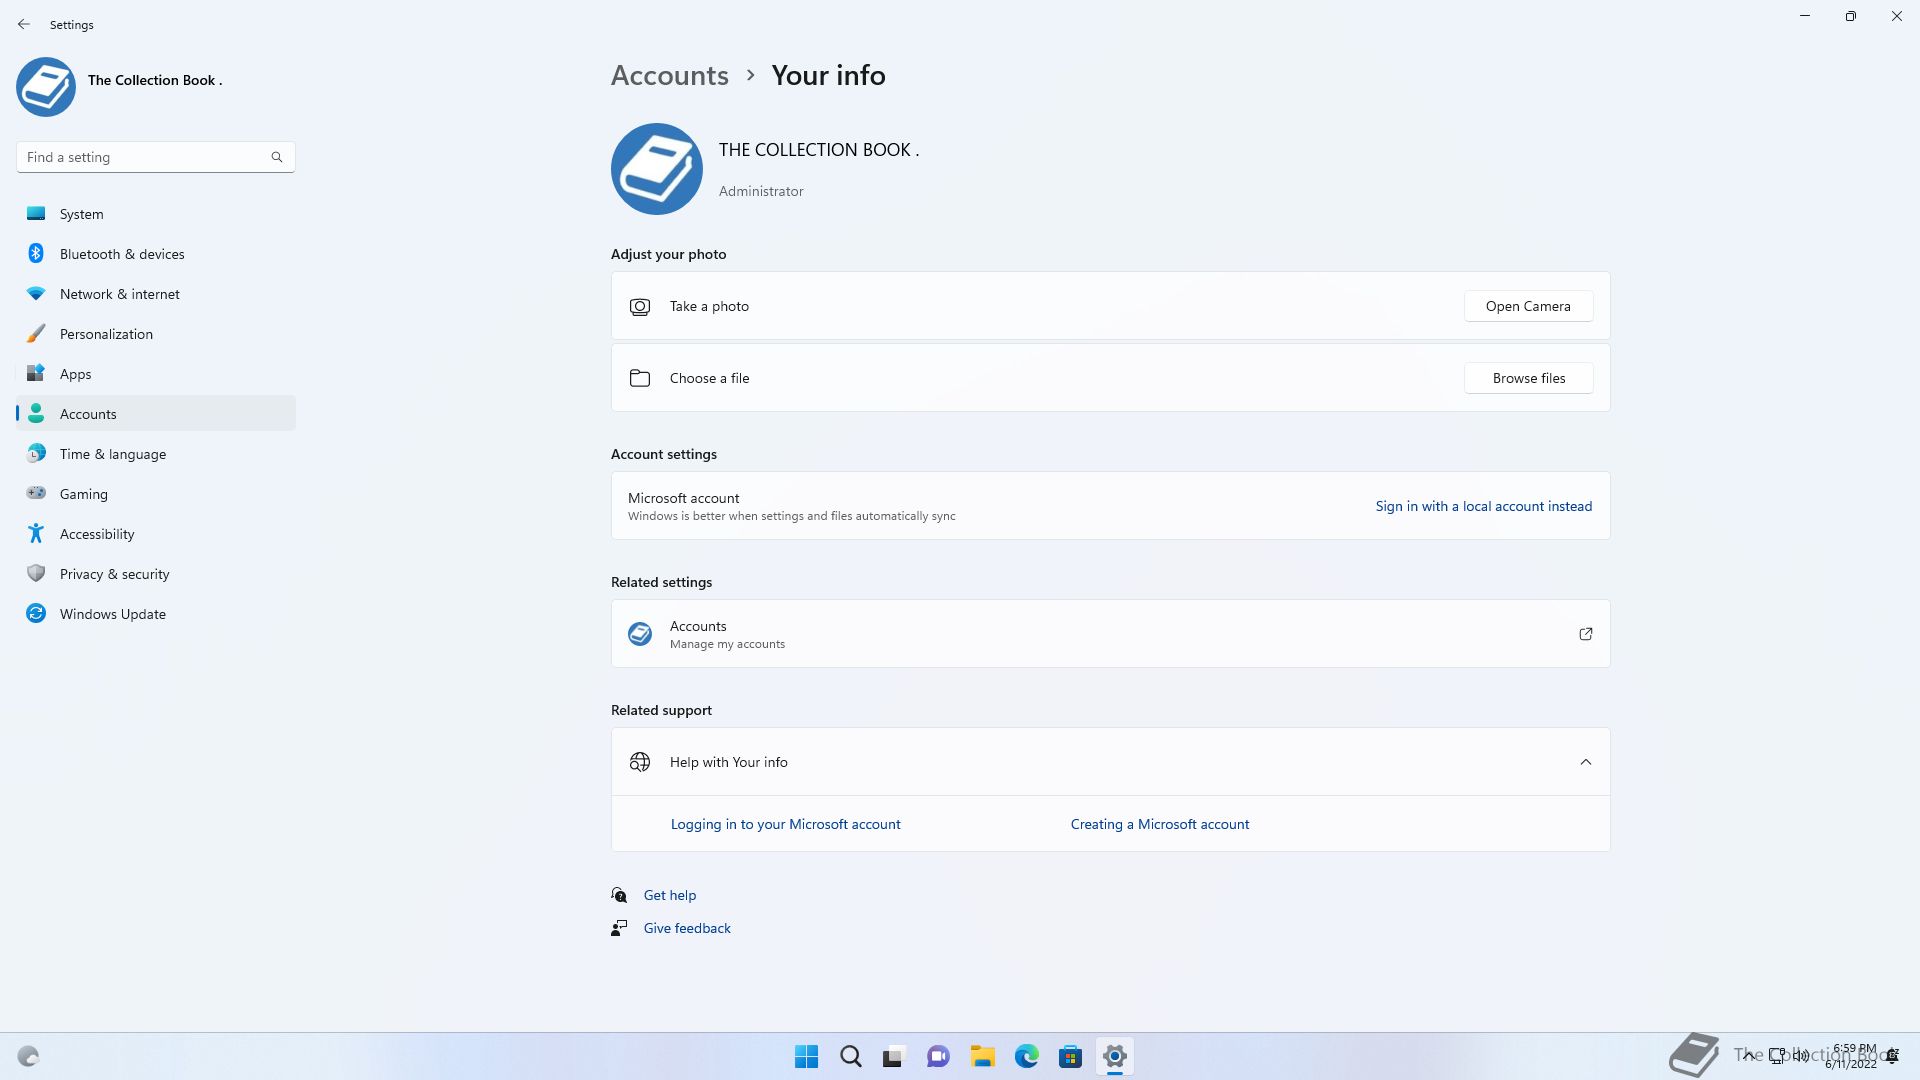Click the Settings gear on the taskbar
Screen dimensions: 1920x1080
(1114, 1056)
